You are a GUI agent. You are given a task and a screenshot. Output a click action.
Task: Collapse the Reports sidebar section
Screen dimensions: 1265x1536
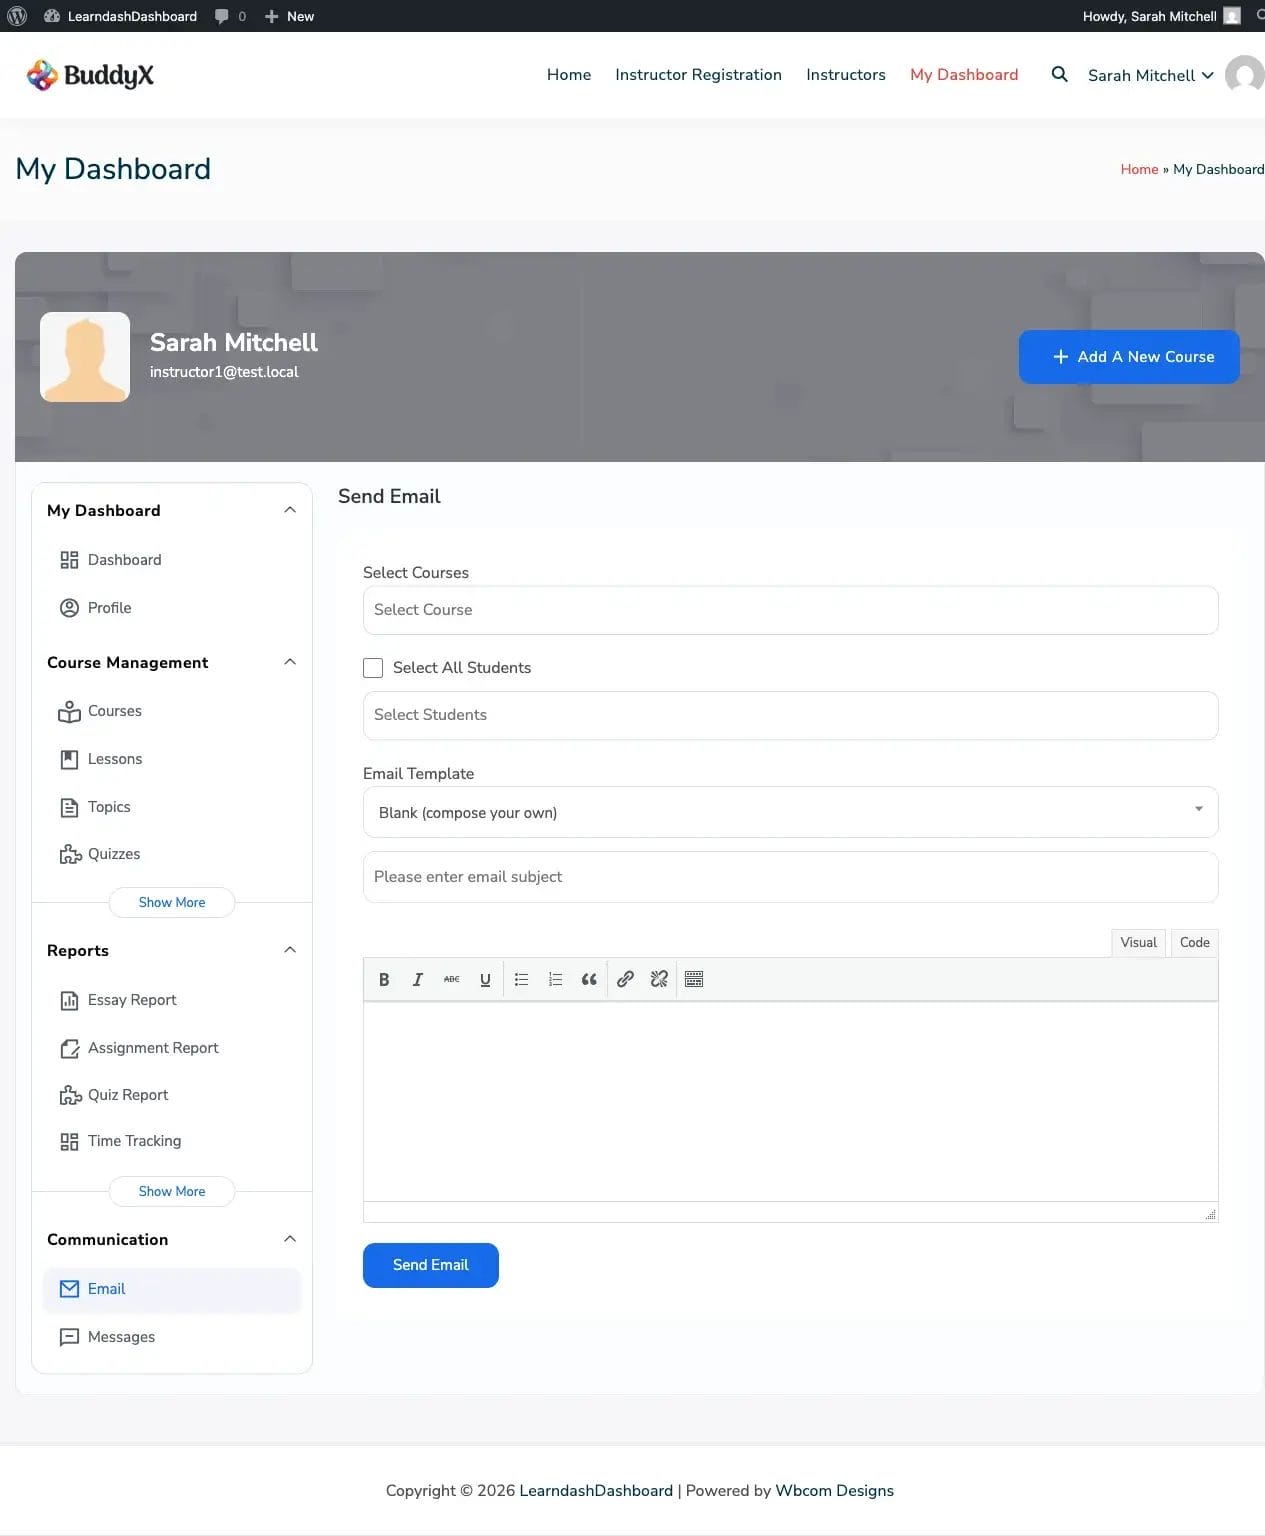click(x=289, y=949)
